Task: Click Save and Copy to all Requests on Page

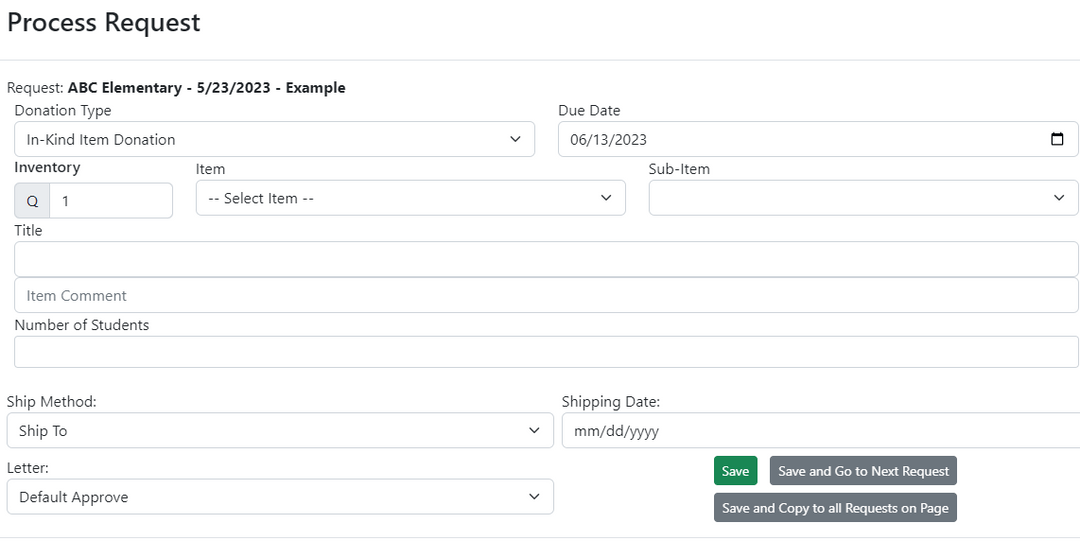Action: coord(835,508)
